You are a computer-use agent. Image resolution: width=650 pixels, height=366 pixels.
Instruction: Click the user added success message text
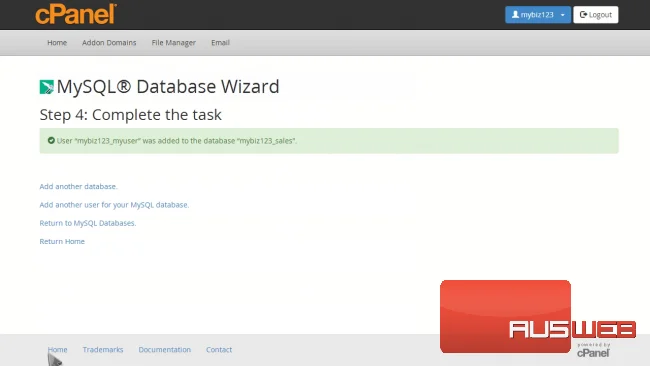point(177,141)
